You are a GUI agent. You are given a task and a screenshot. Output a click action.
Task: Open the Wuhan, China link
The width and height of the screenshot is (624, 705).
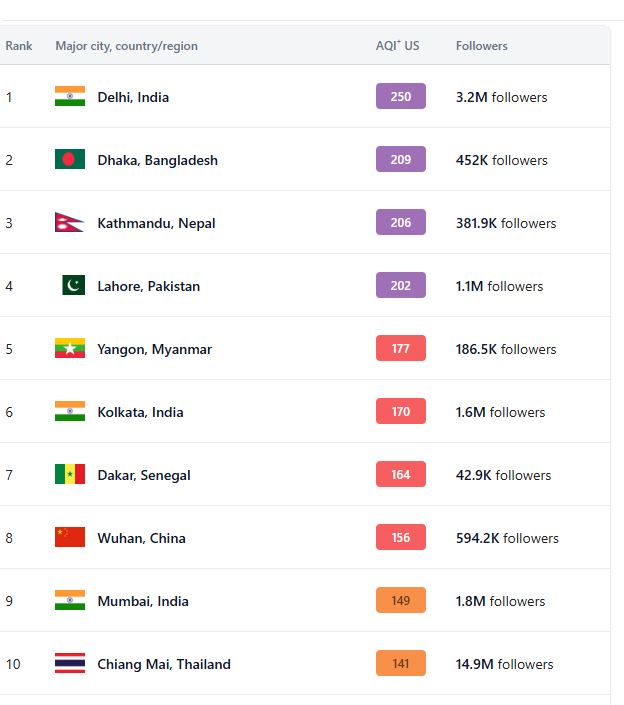(141, 538)
